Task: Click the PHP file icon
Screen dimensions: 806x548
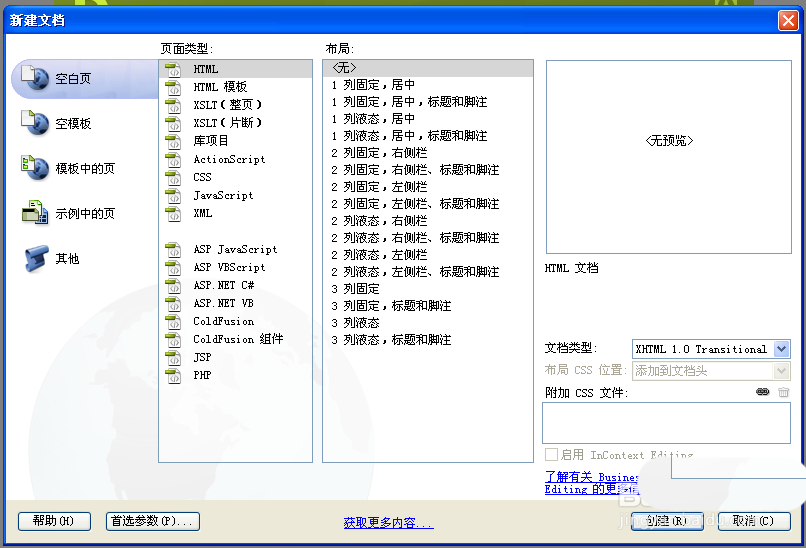Action: [173, 376]
